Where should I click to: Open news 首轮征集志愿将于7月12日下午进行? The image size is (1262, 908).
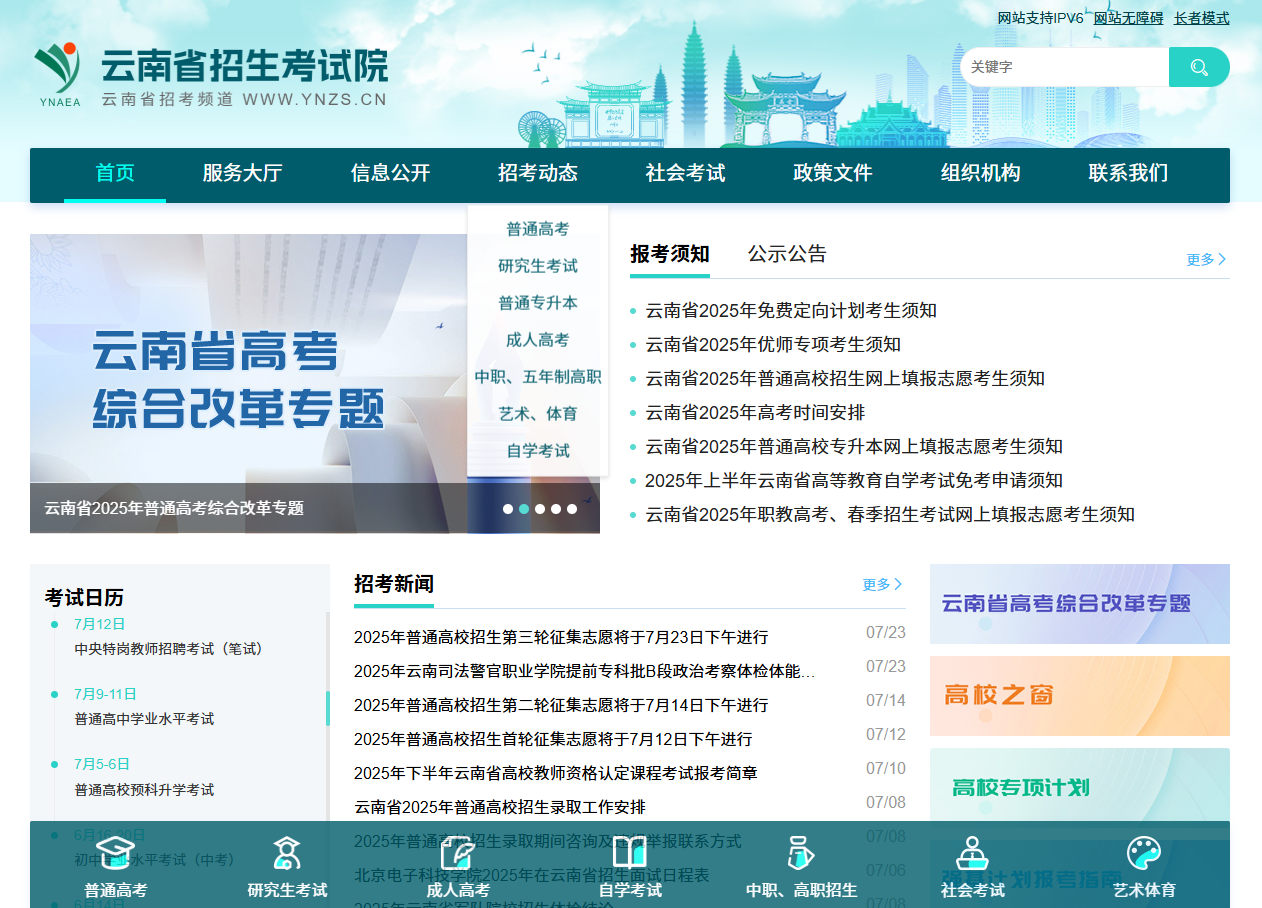pos(553,739)
